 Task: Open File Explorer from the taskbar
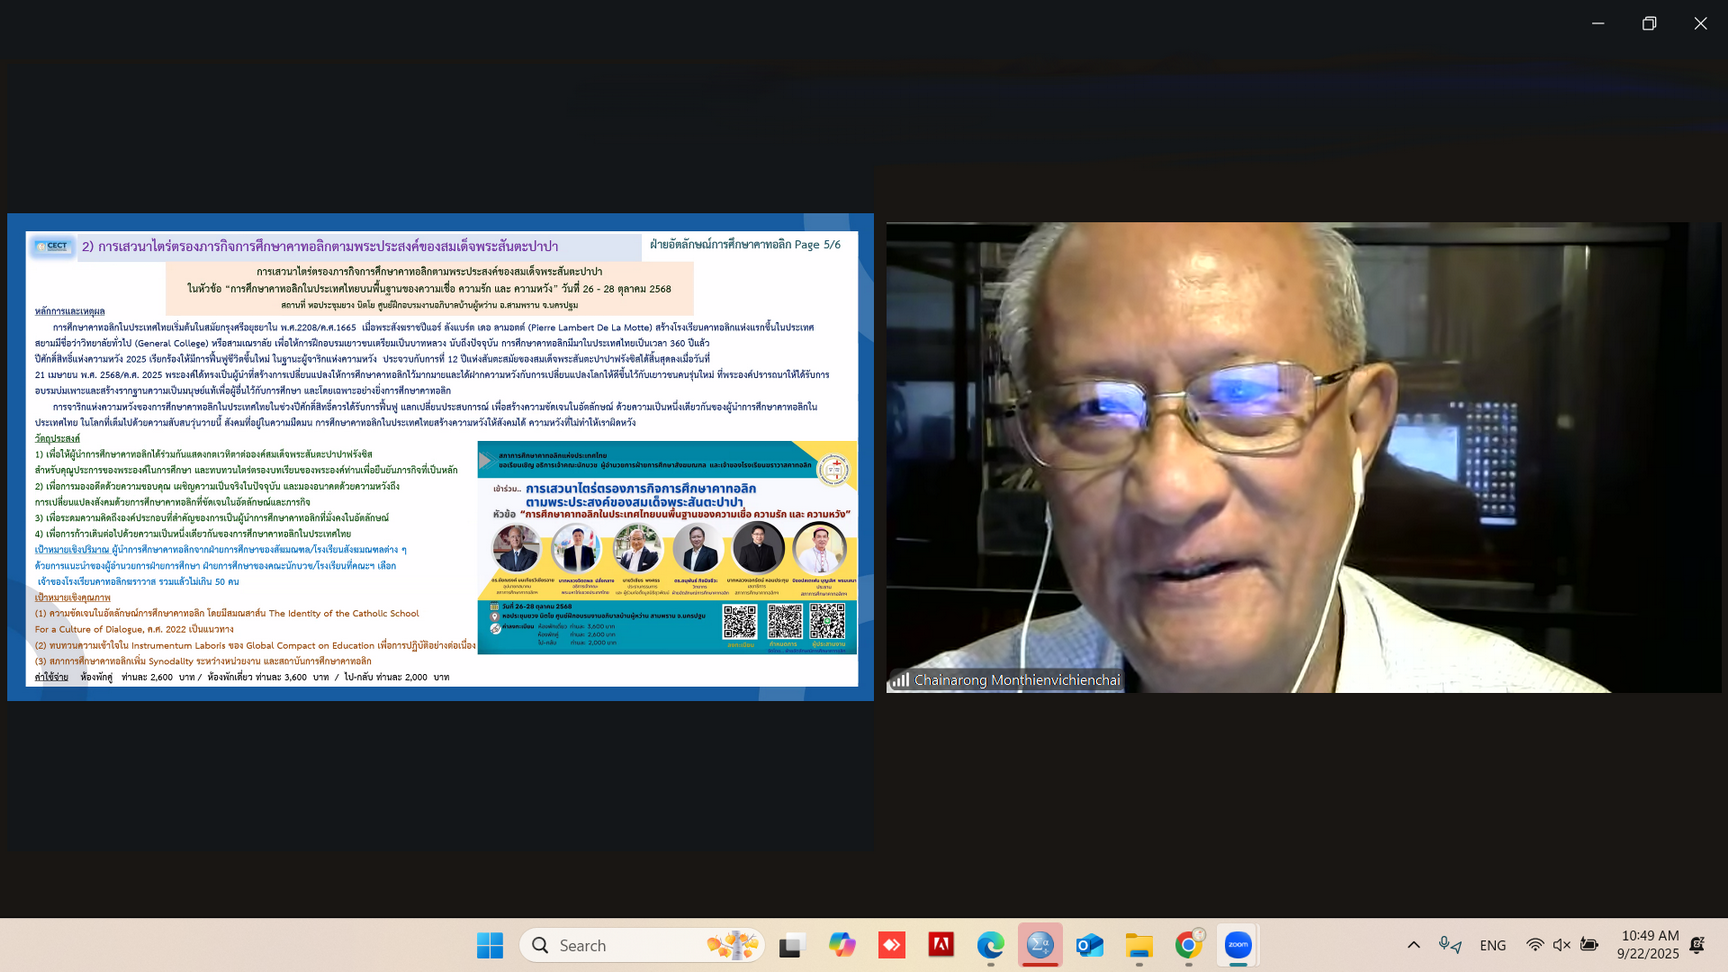point(1139,945)
